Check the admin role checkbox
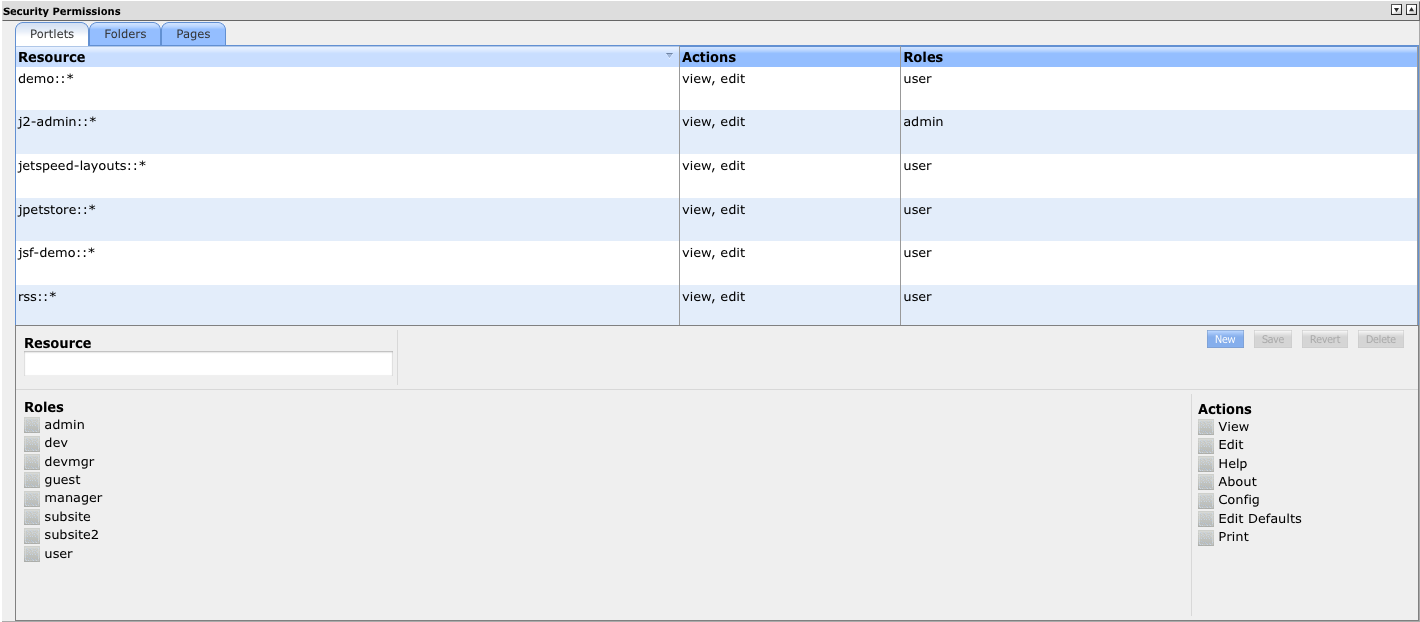The image size is (1420, 622). pos(32,425)
